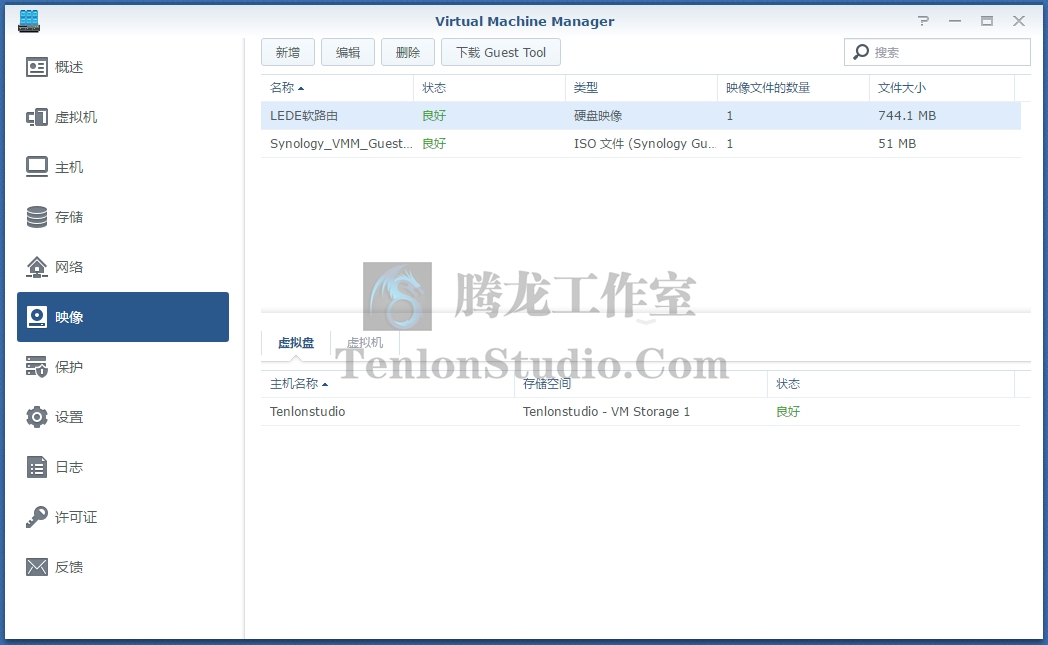Open the 许可证 license key icon

pyautogui.click(x=37, y=517)
